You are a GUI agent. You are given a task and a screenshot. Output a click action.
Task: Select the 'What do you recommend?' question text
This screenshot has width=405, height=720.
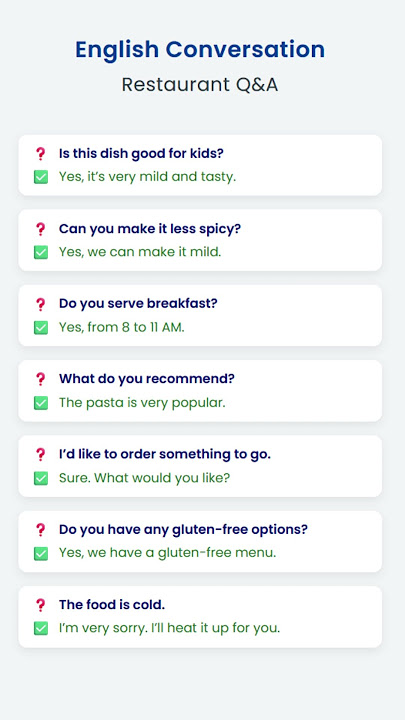point(146,379)
